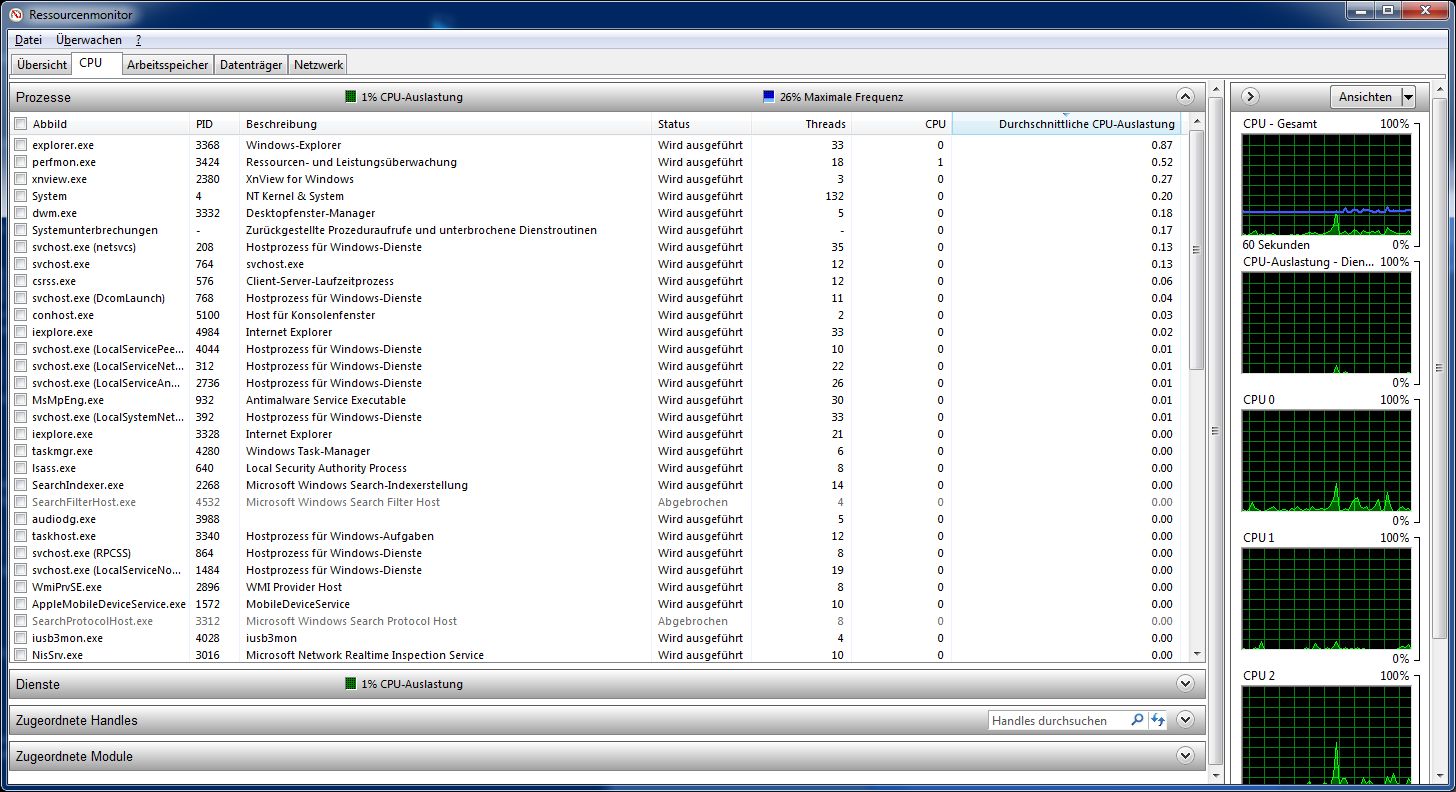Viewport: 1456px width, 792px height.
Task: Select the NisSrv.exe row
Action: pyautogui.click(x=594, y=655)
